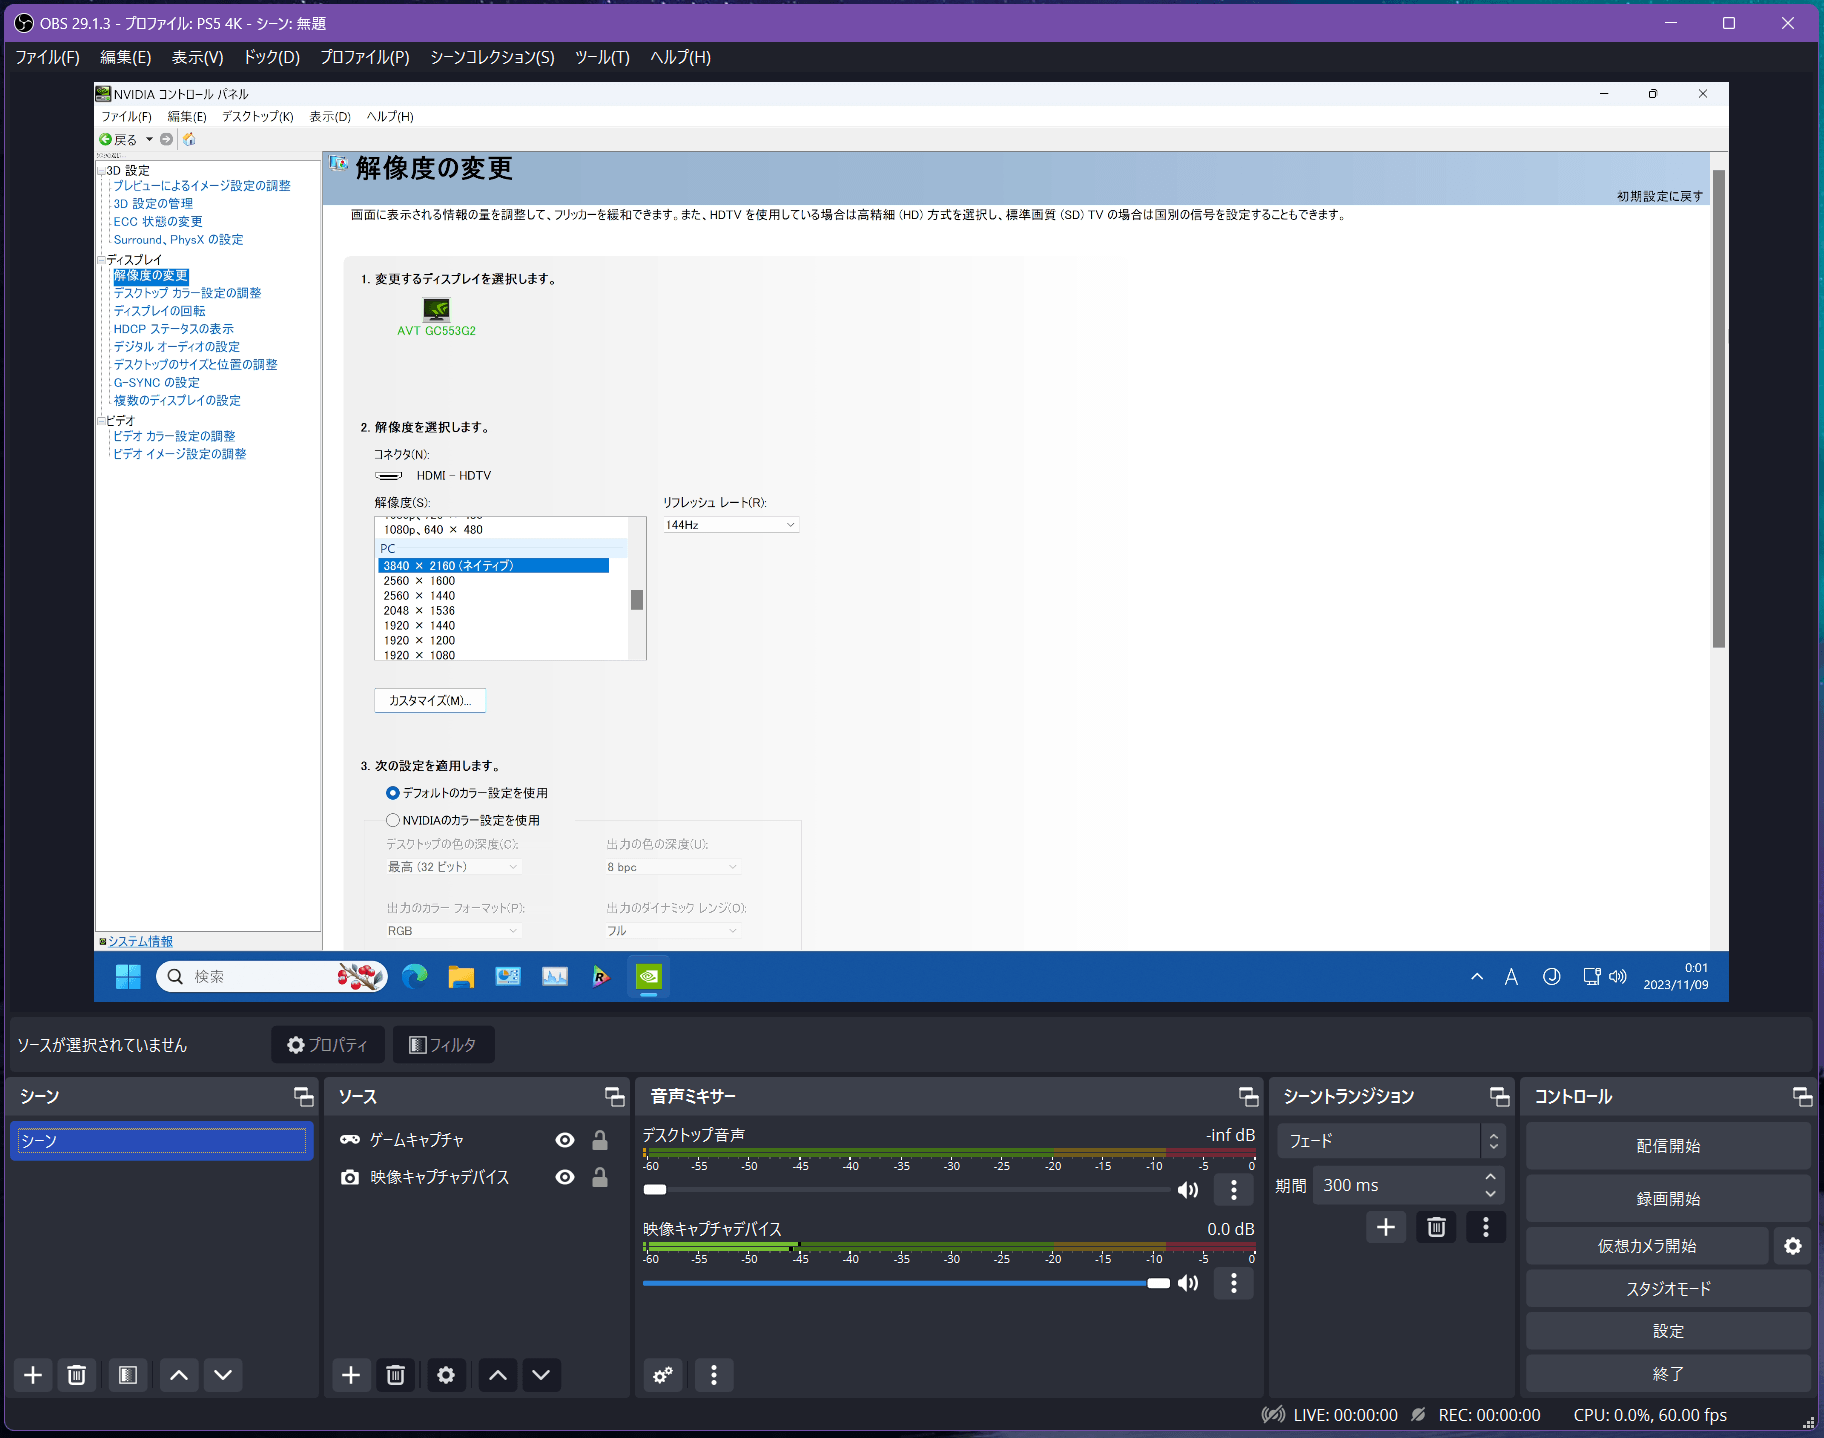
Task: Add a transition with plus icon
Action: click(x=1386, y=1227)
